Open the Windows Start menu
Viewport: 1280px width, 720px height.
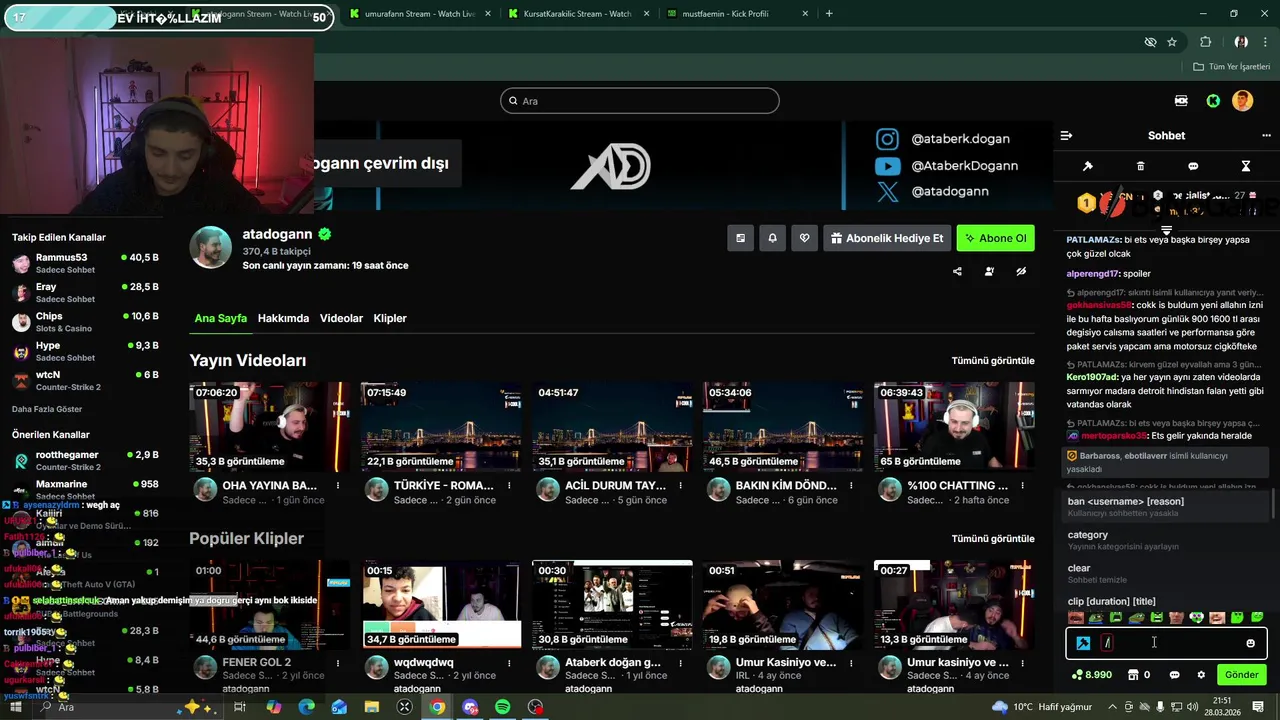(x=15, y=707)
